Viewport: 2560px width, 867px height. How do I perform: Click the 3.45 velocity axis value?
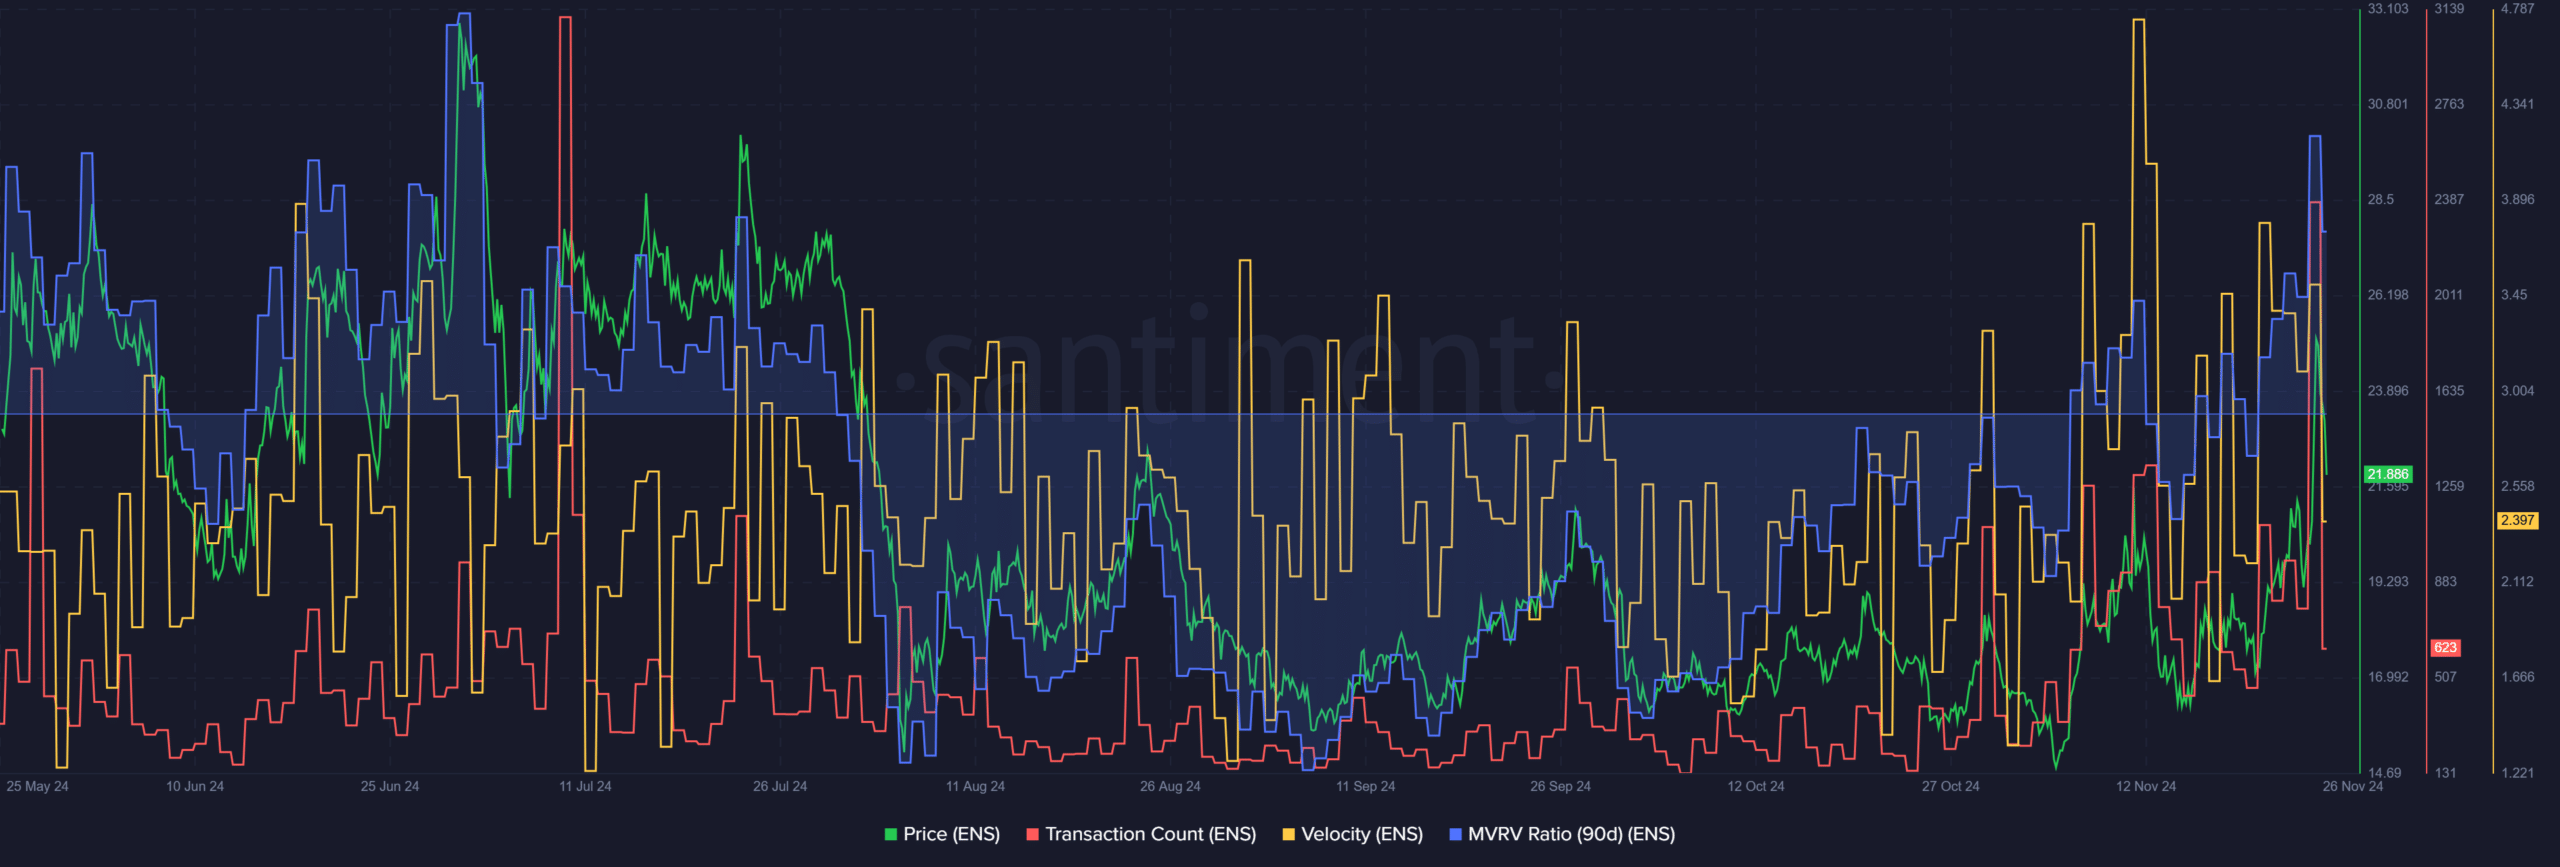(2514, 295)
